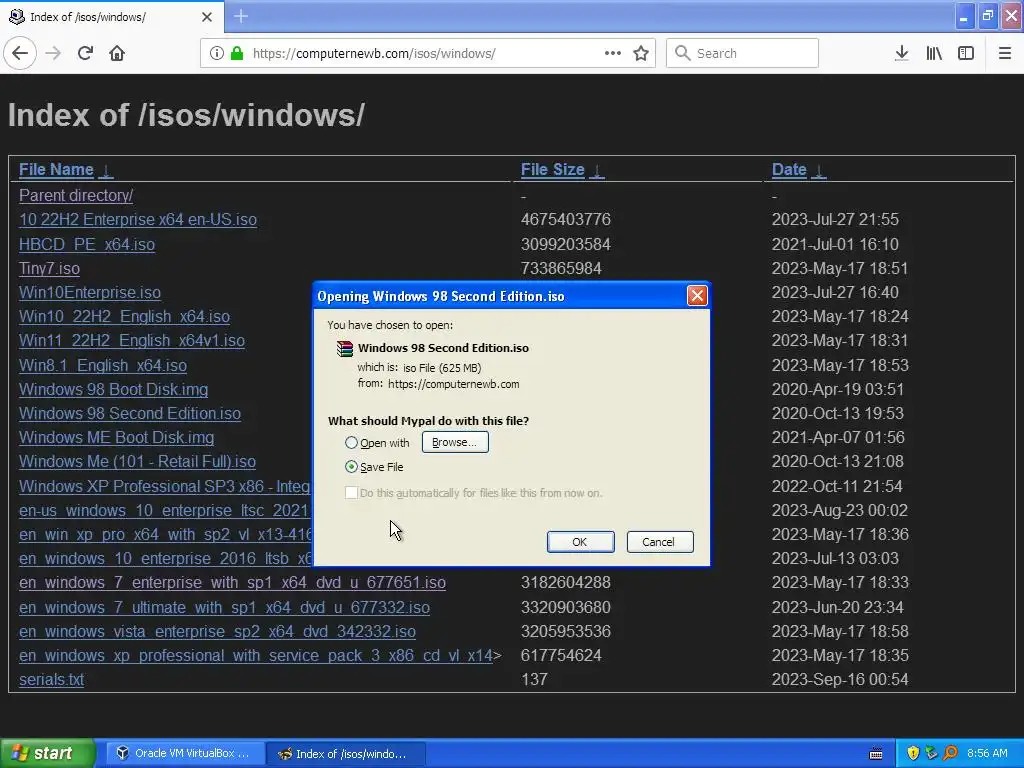The width and height of the screenshot is (1024, 768).
Task: Click the network connection tray icon
Action: 931,753
